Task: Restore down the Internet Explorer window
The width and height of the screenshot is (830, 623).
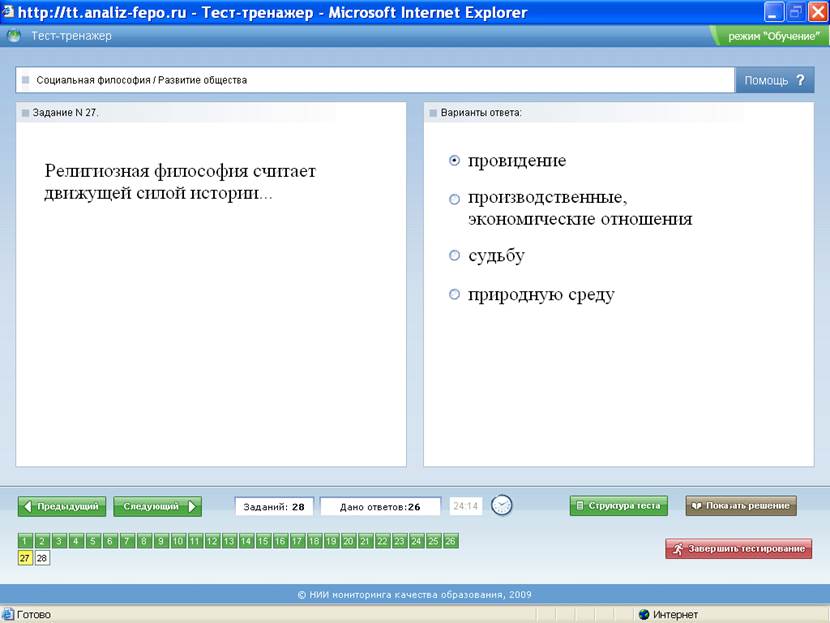Action: click(x=796, y=12)
